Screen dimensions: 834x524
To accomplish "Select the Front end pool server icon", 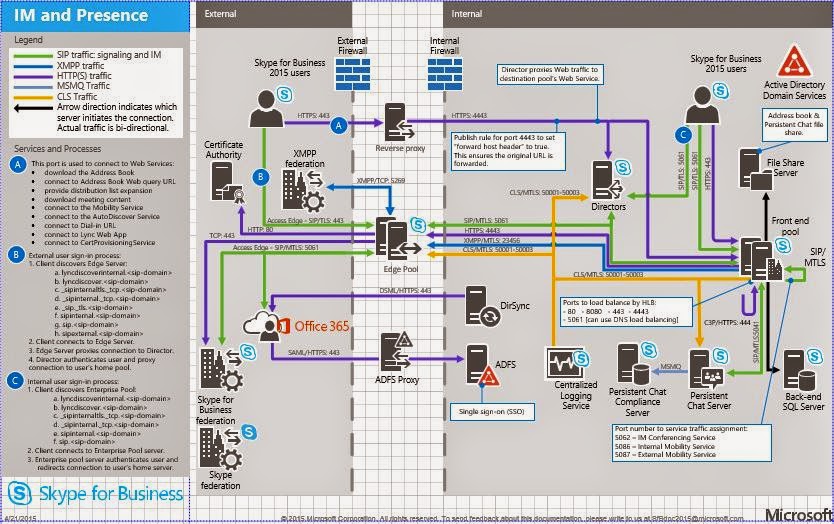I will click(x=761, y=259).
